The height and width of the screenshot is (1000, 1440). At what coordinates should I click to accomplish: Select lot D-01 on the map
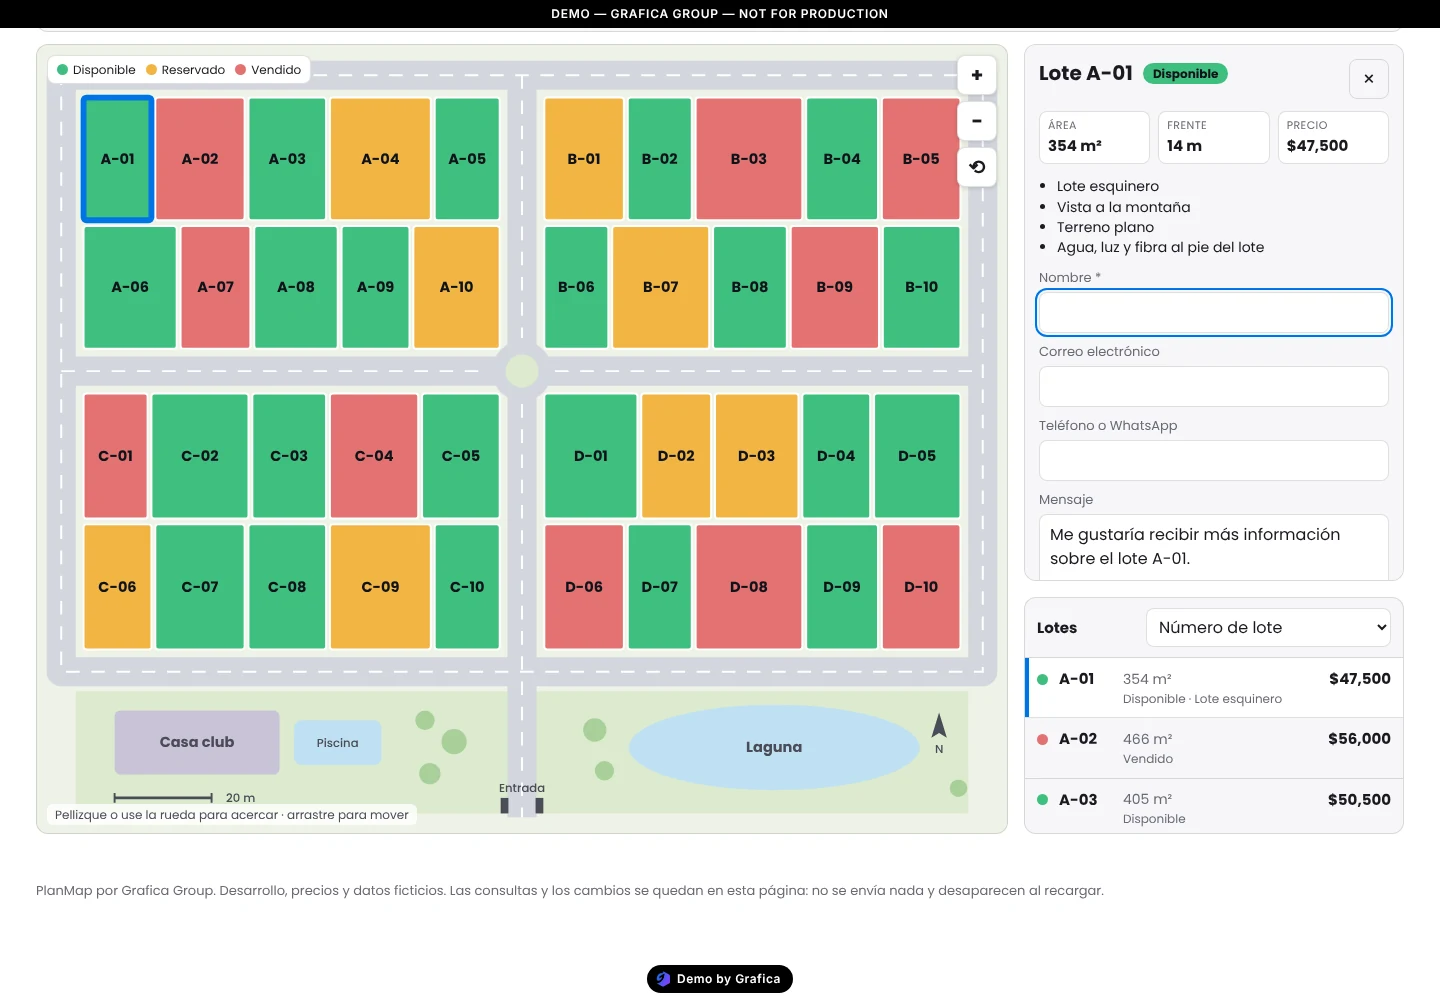(x=591, y=456)
